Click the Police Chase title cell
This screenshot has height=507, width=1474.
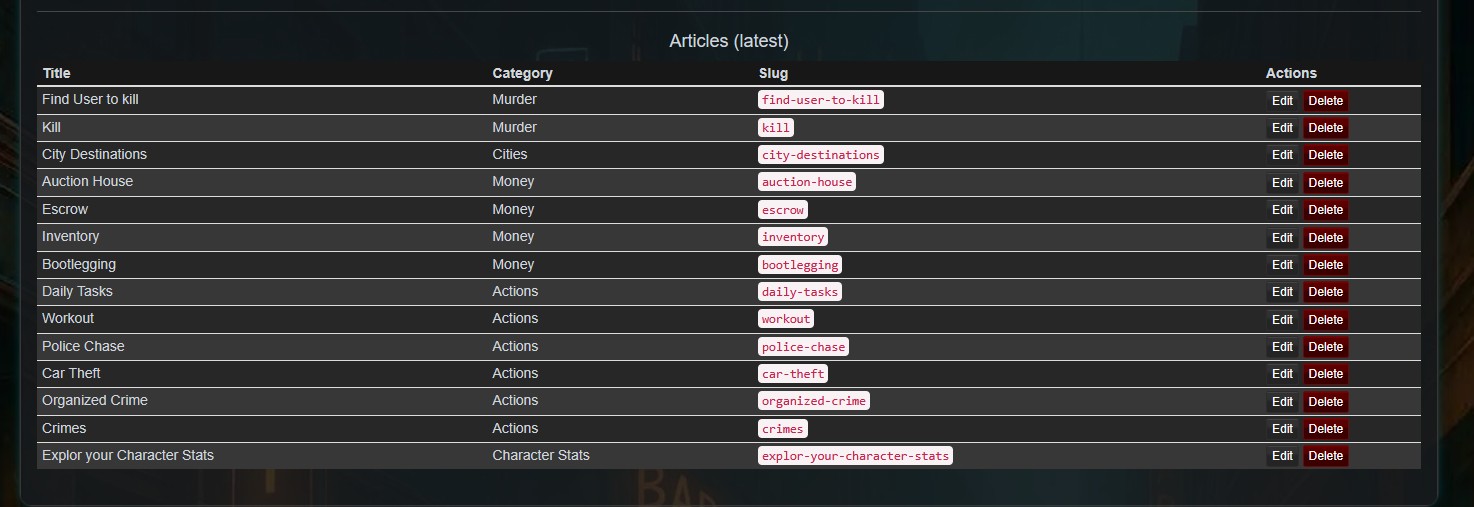[x=83, y=346]
